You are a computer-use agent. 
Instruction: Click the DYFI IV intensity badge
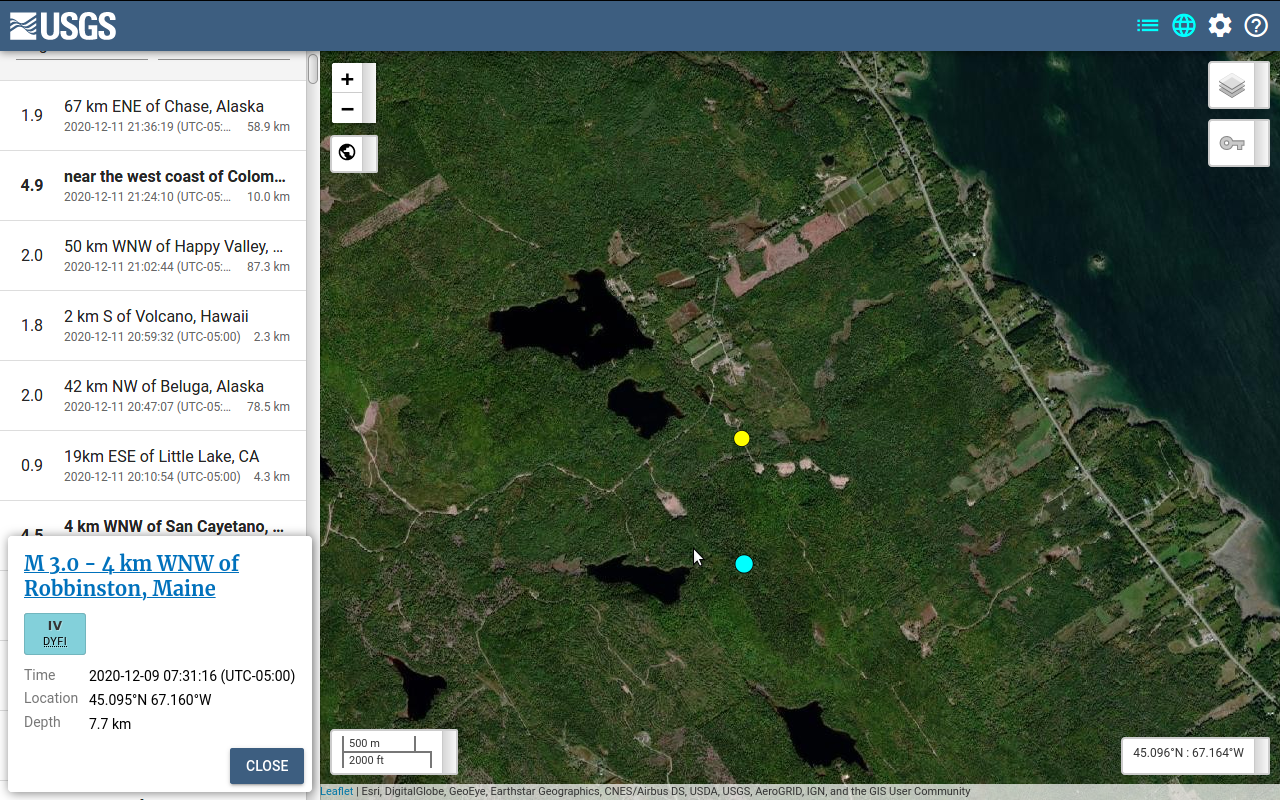click(55, 634)
